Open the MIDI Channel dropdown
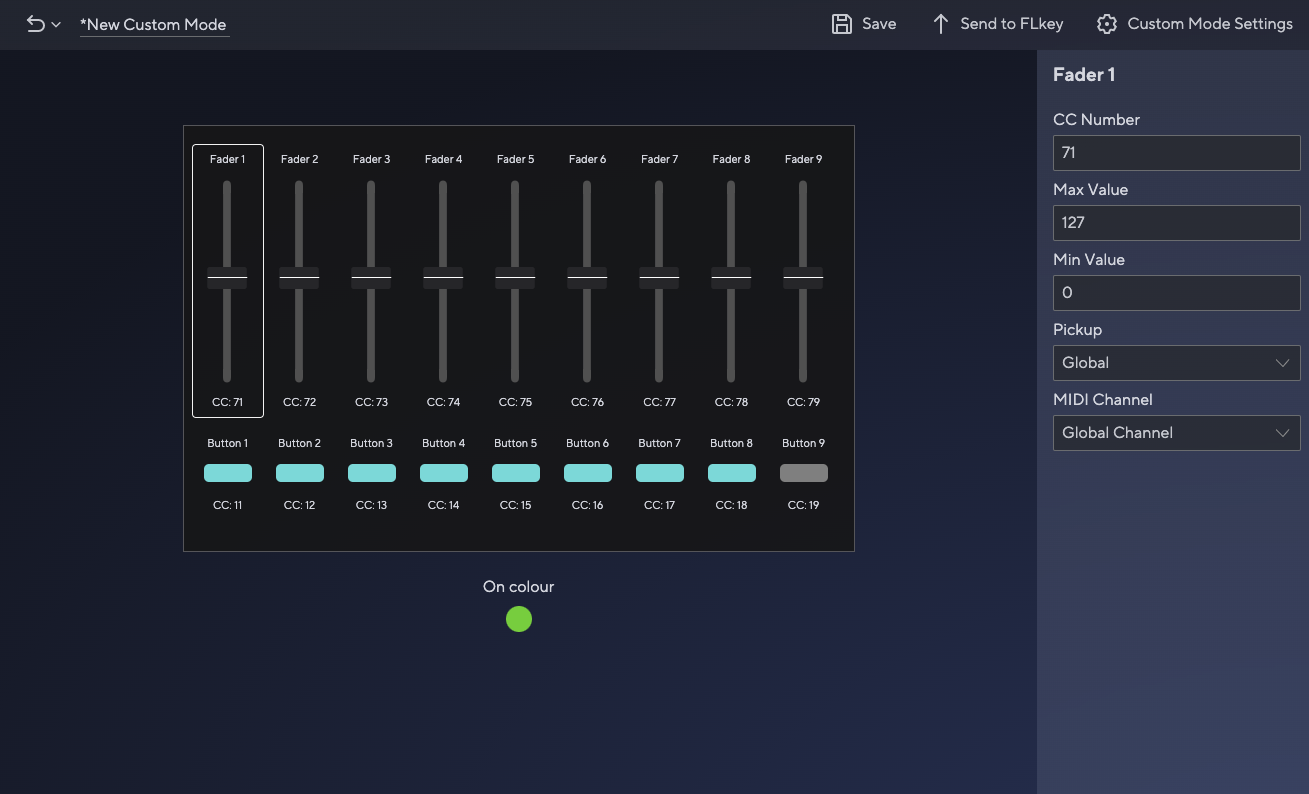 click(x=1176, y=433)
